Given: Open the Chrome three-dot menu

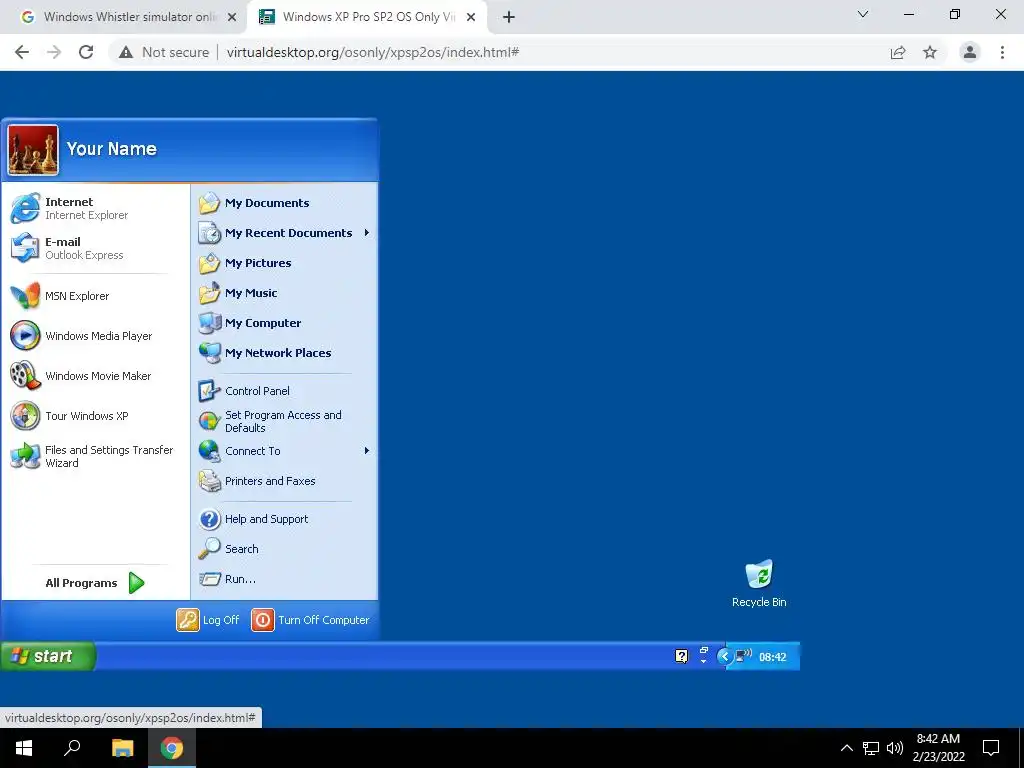Looking at the screenshot, I should click(1002, 52).
